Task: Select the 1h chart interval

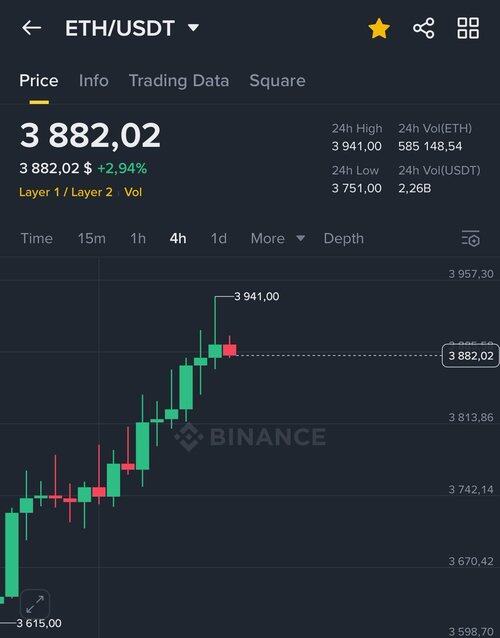Action: (x=138, y=238)
